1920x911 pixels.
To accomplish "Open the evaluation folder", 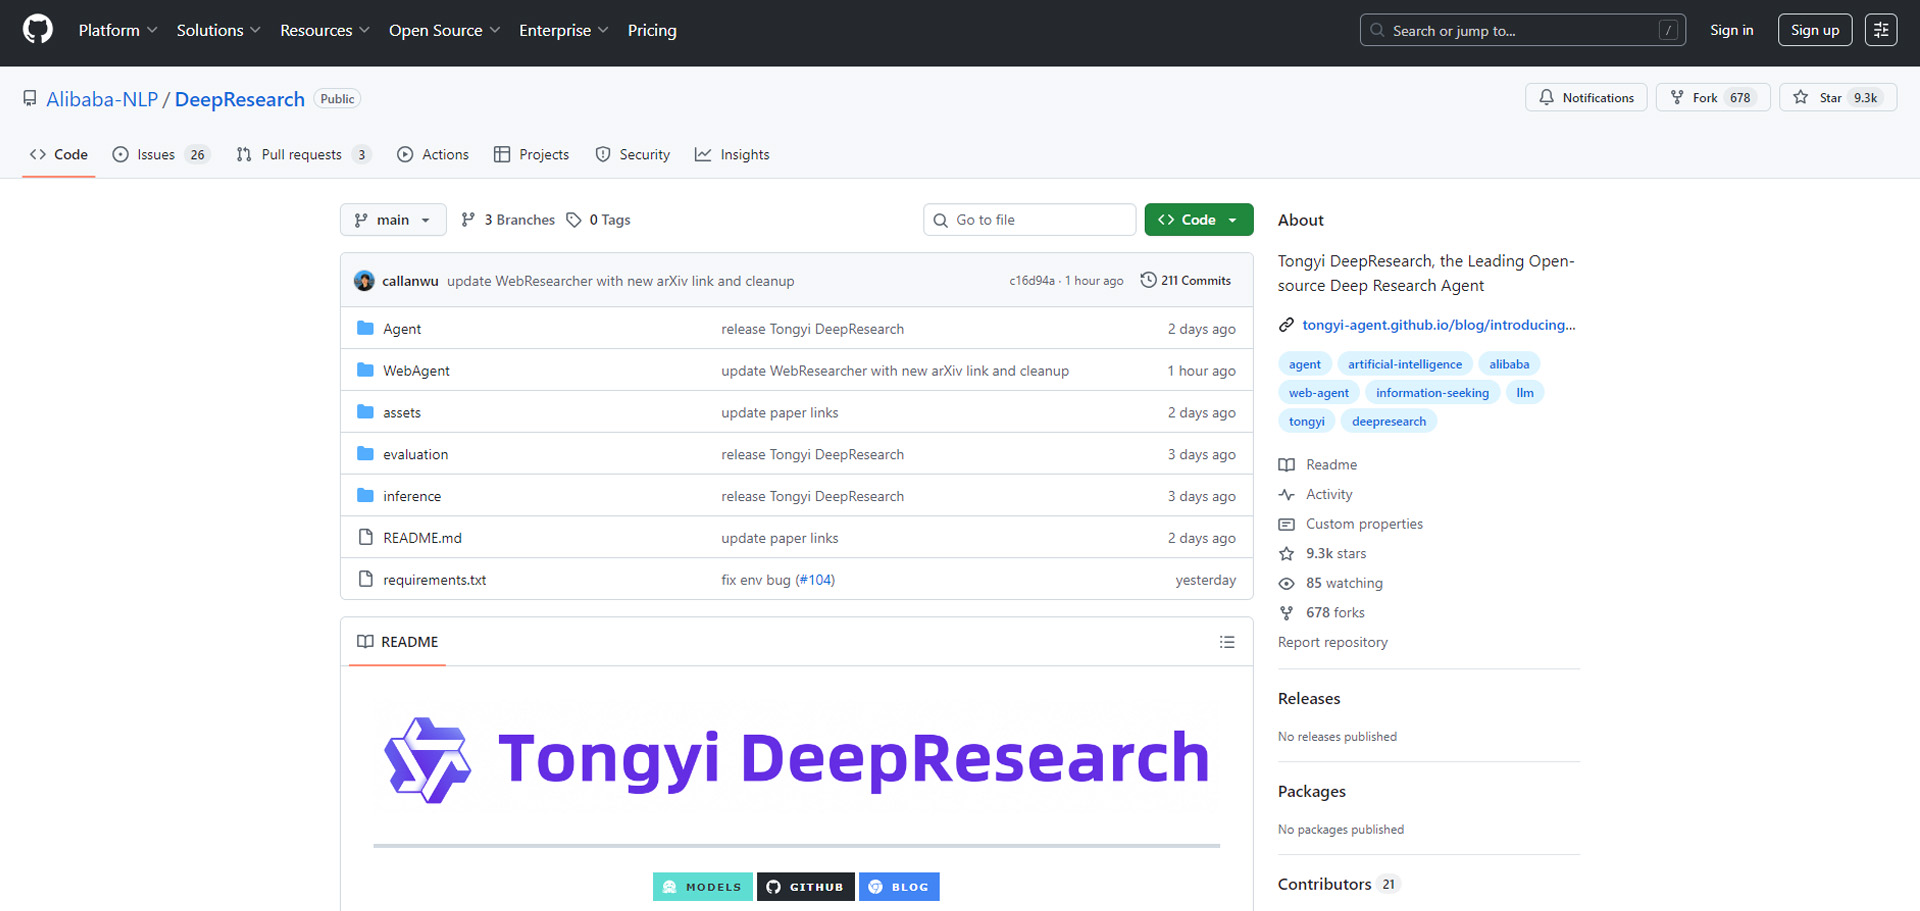I will tap(415, 455).
